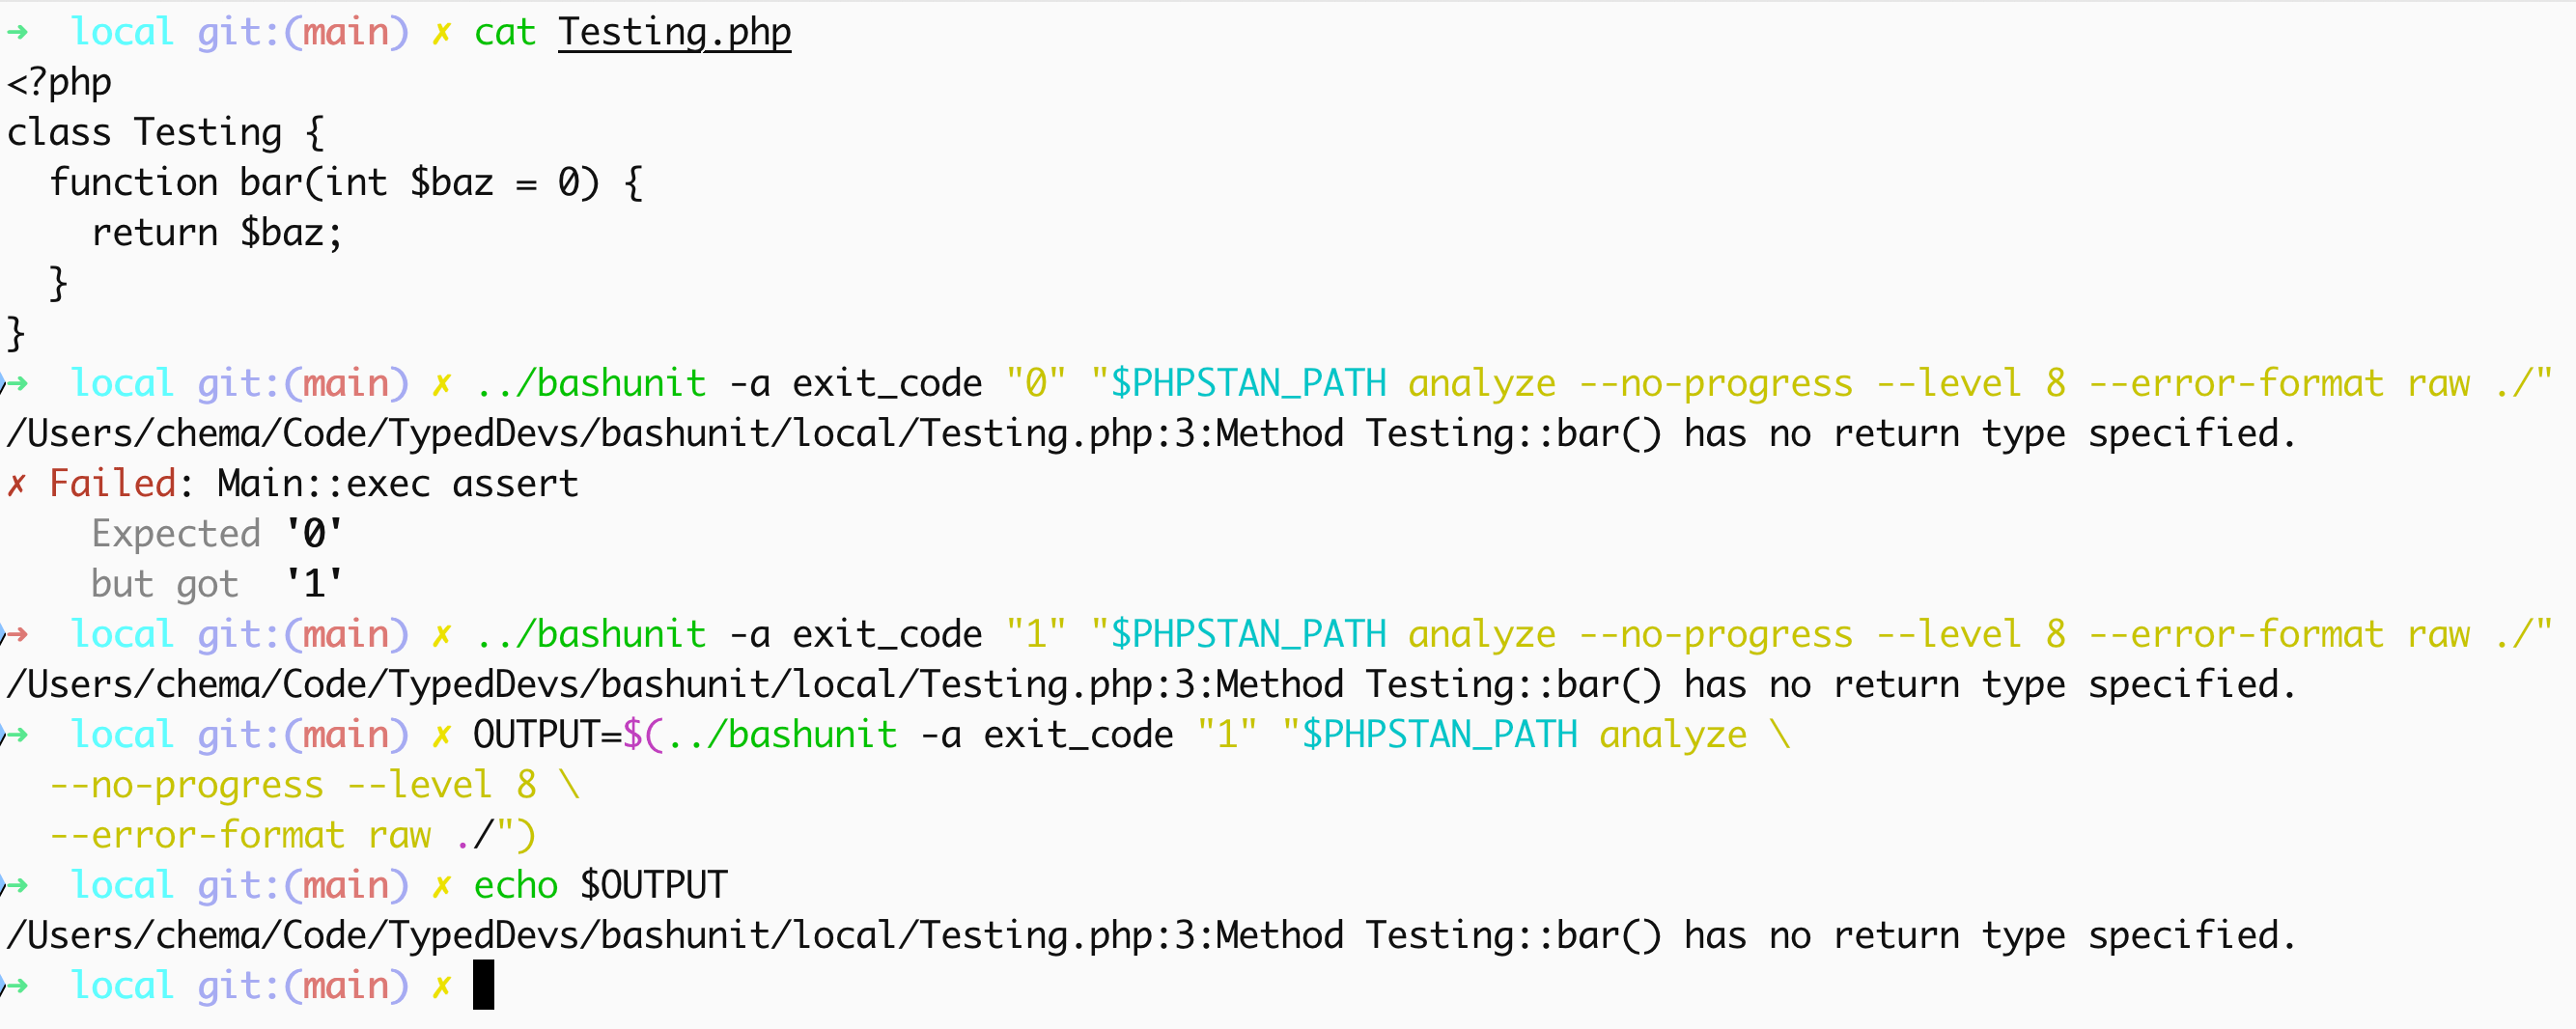
Task: Click the yellow dirty marker before cat command
Action: [x=441, y=33]
